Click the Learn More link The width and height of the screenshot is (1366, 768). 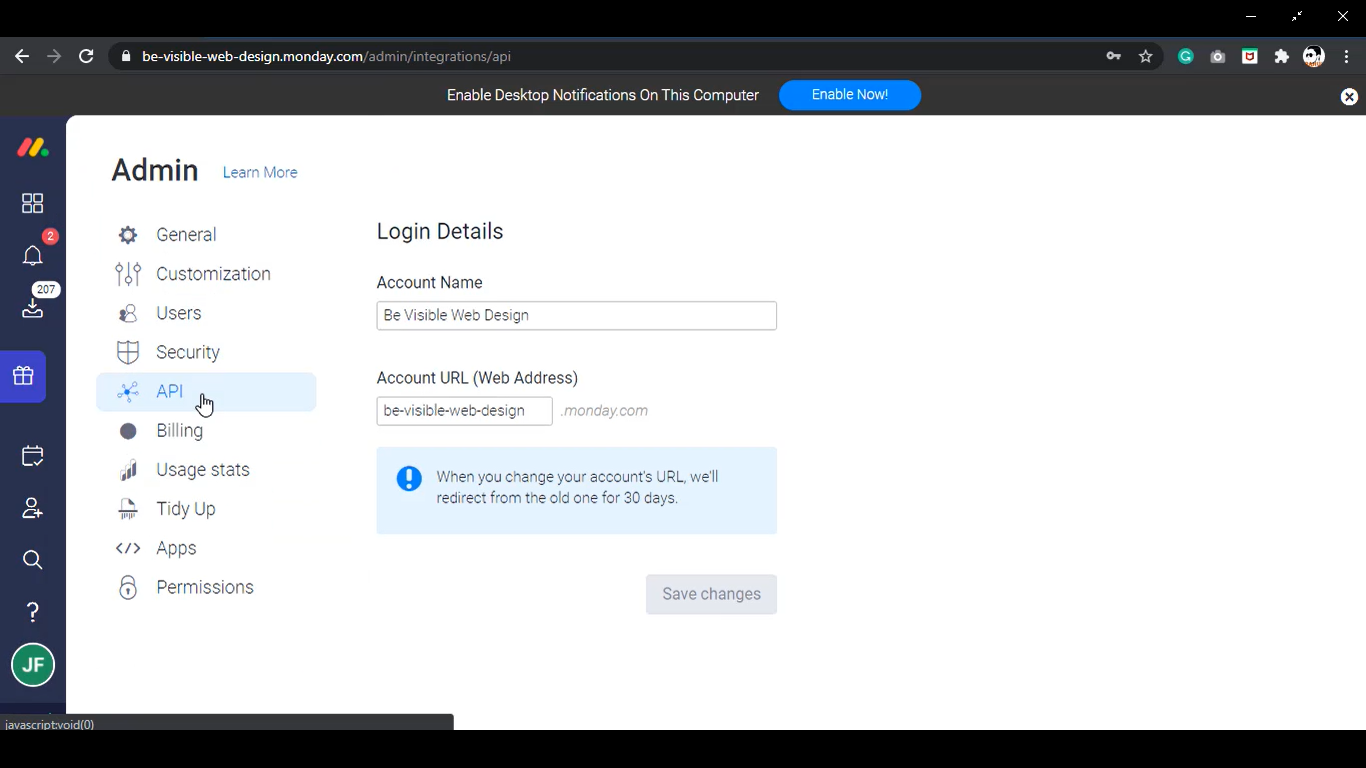point(260,172)
